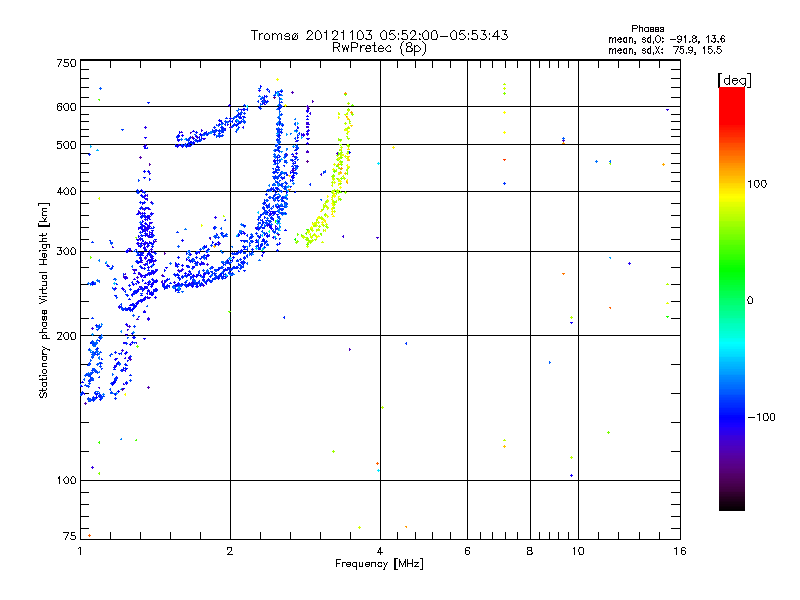Click the x-axis tick label '10'

pyautogui.click(x=578, y=551)
